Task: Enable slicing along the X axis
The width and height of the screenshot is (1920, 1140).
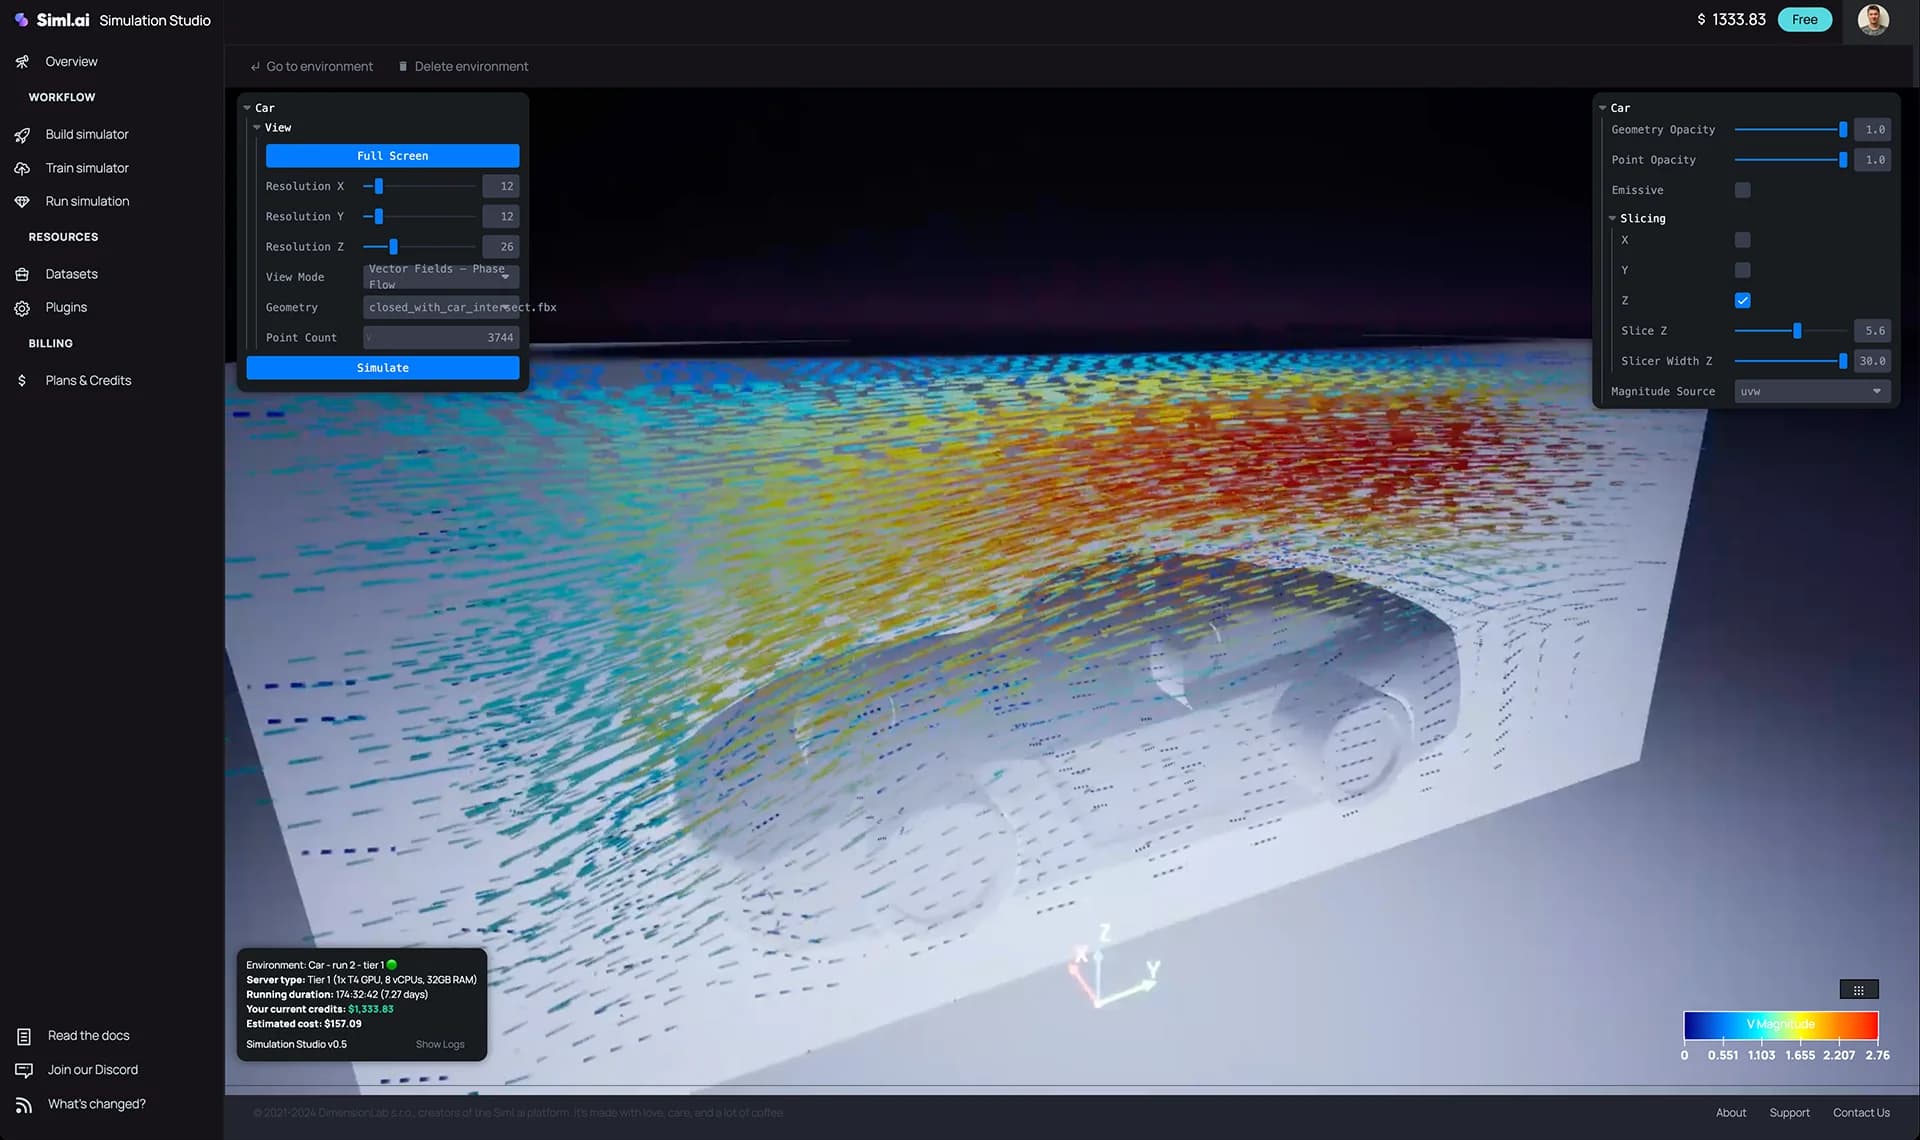Action: coord(1743,240)
